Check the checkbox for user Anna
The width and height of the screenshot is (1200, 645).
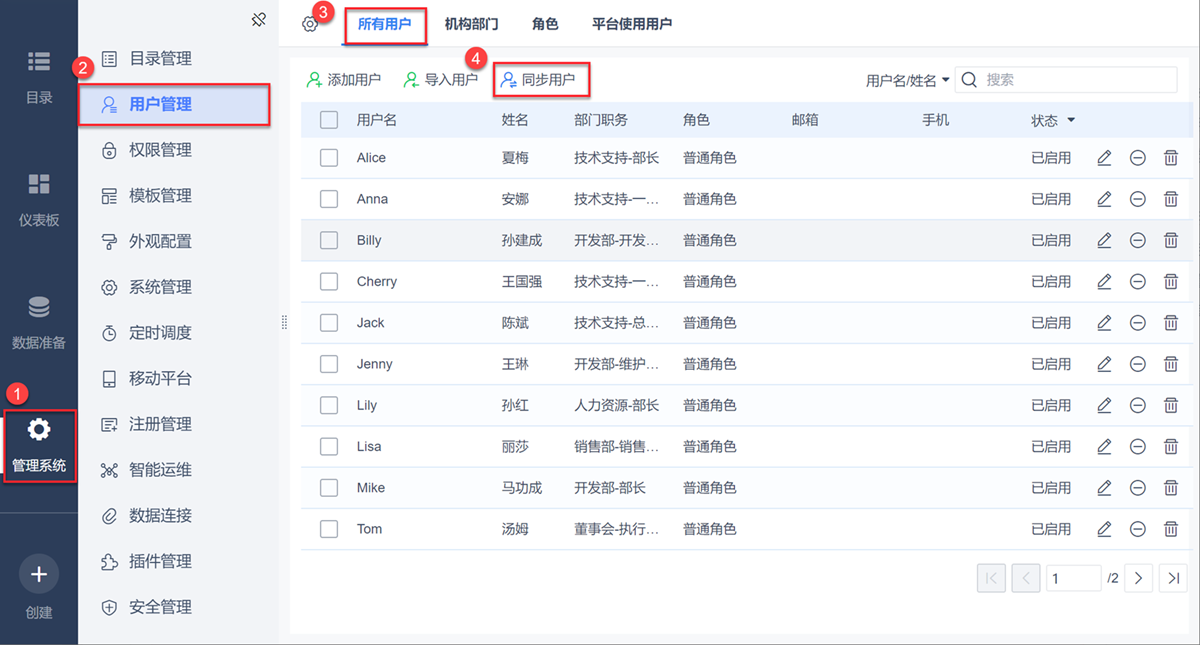click(x=329, y=199)
